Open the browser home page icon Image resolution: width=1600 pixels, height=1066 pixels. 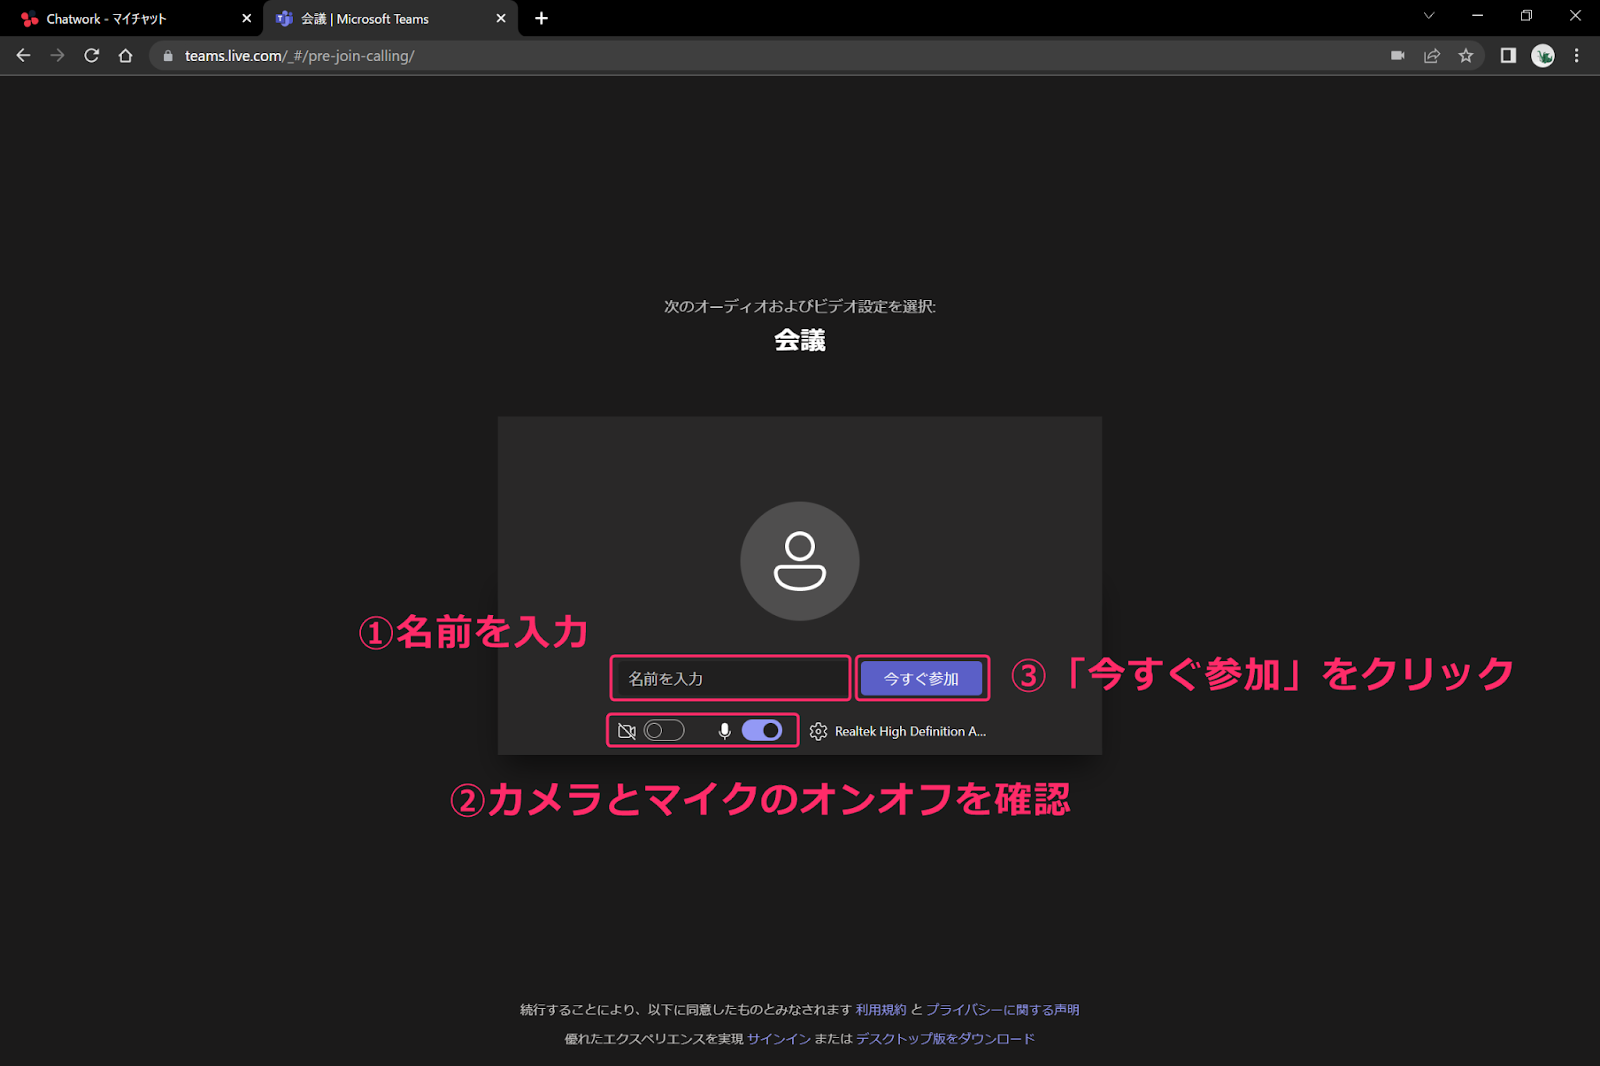[125, 56]
